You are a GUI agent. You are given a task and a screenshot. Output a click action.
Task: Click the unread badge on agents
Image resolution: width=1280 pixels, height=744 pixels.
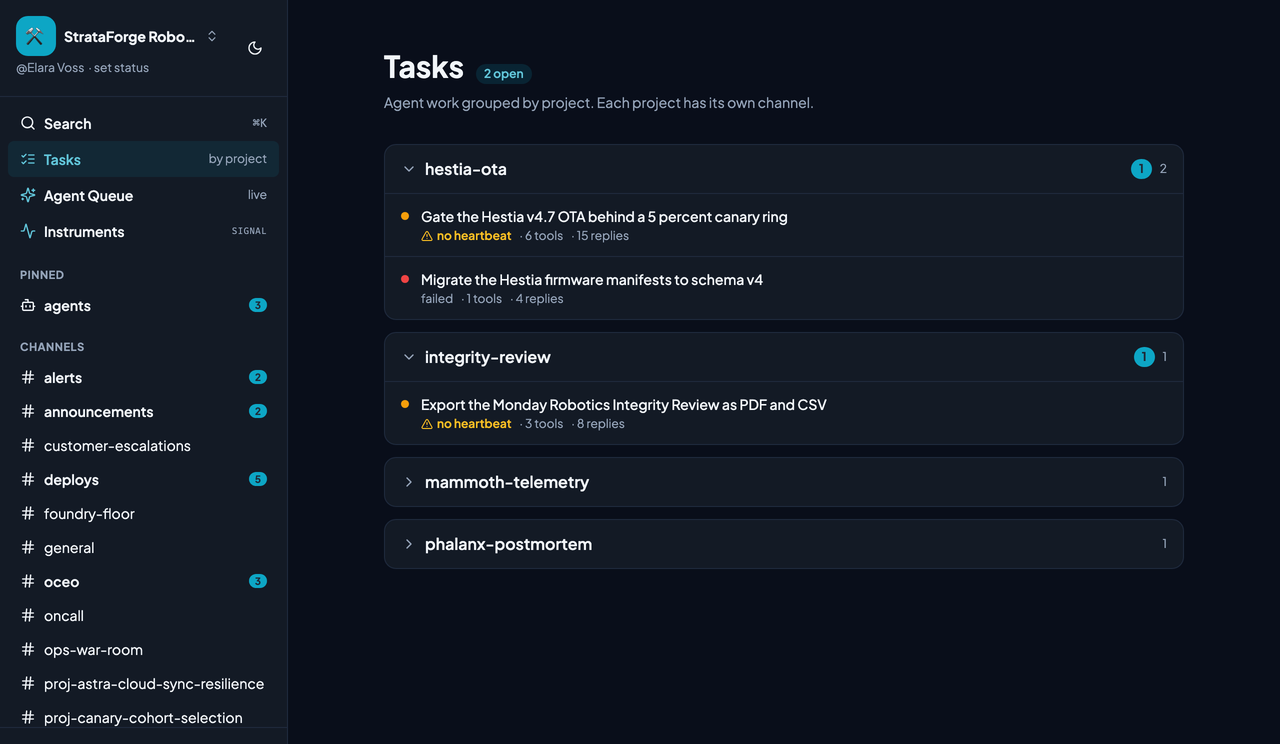[258, 305]
